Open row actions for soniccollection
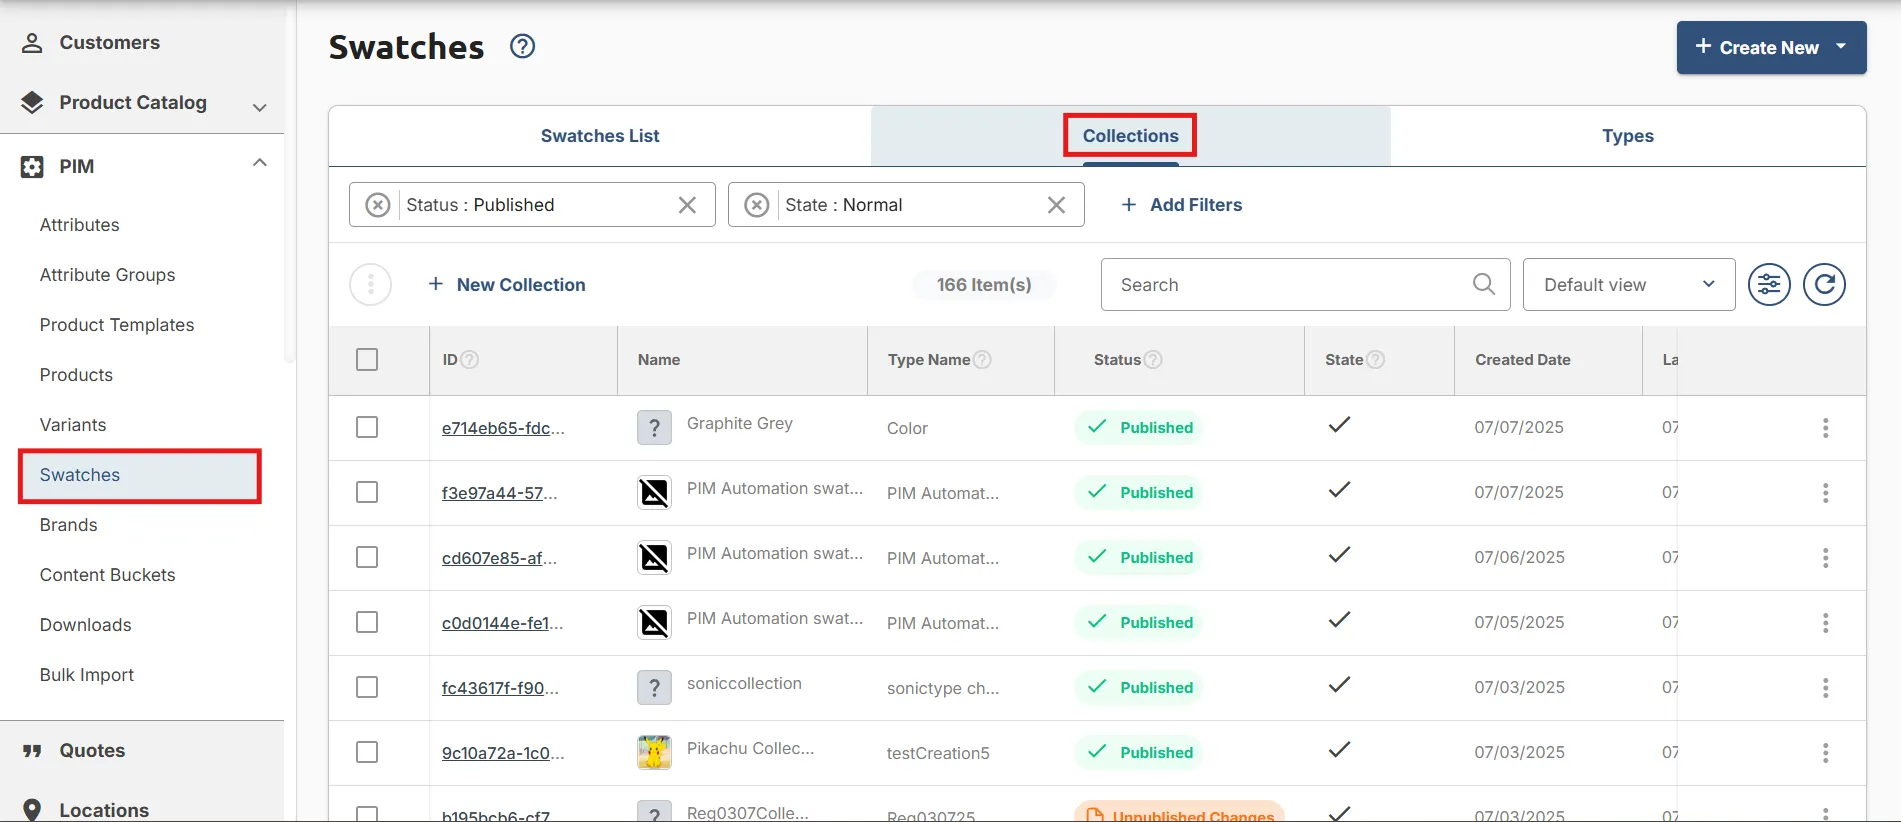This screenshot has width=1901, height=822. point(1825,688)
